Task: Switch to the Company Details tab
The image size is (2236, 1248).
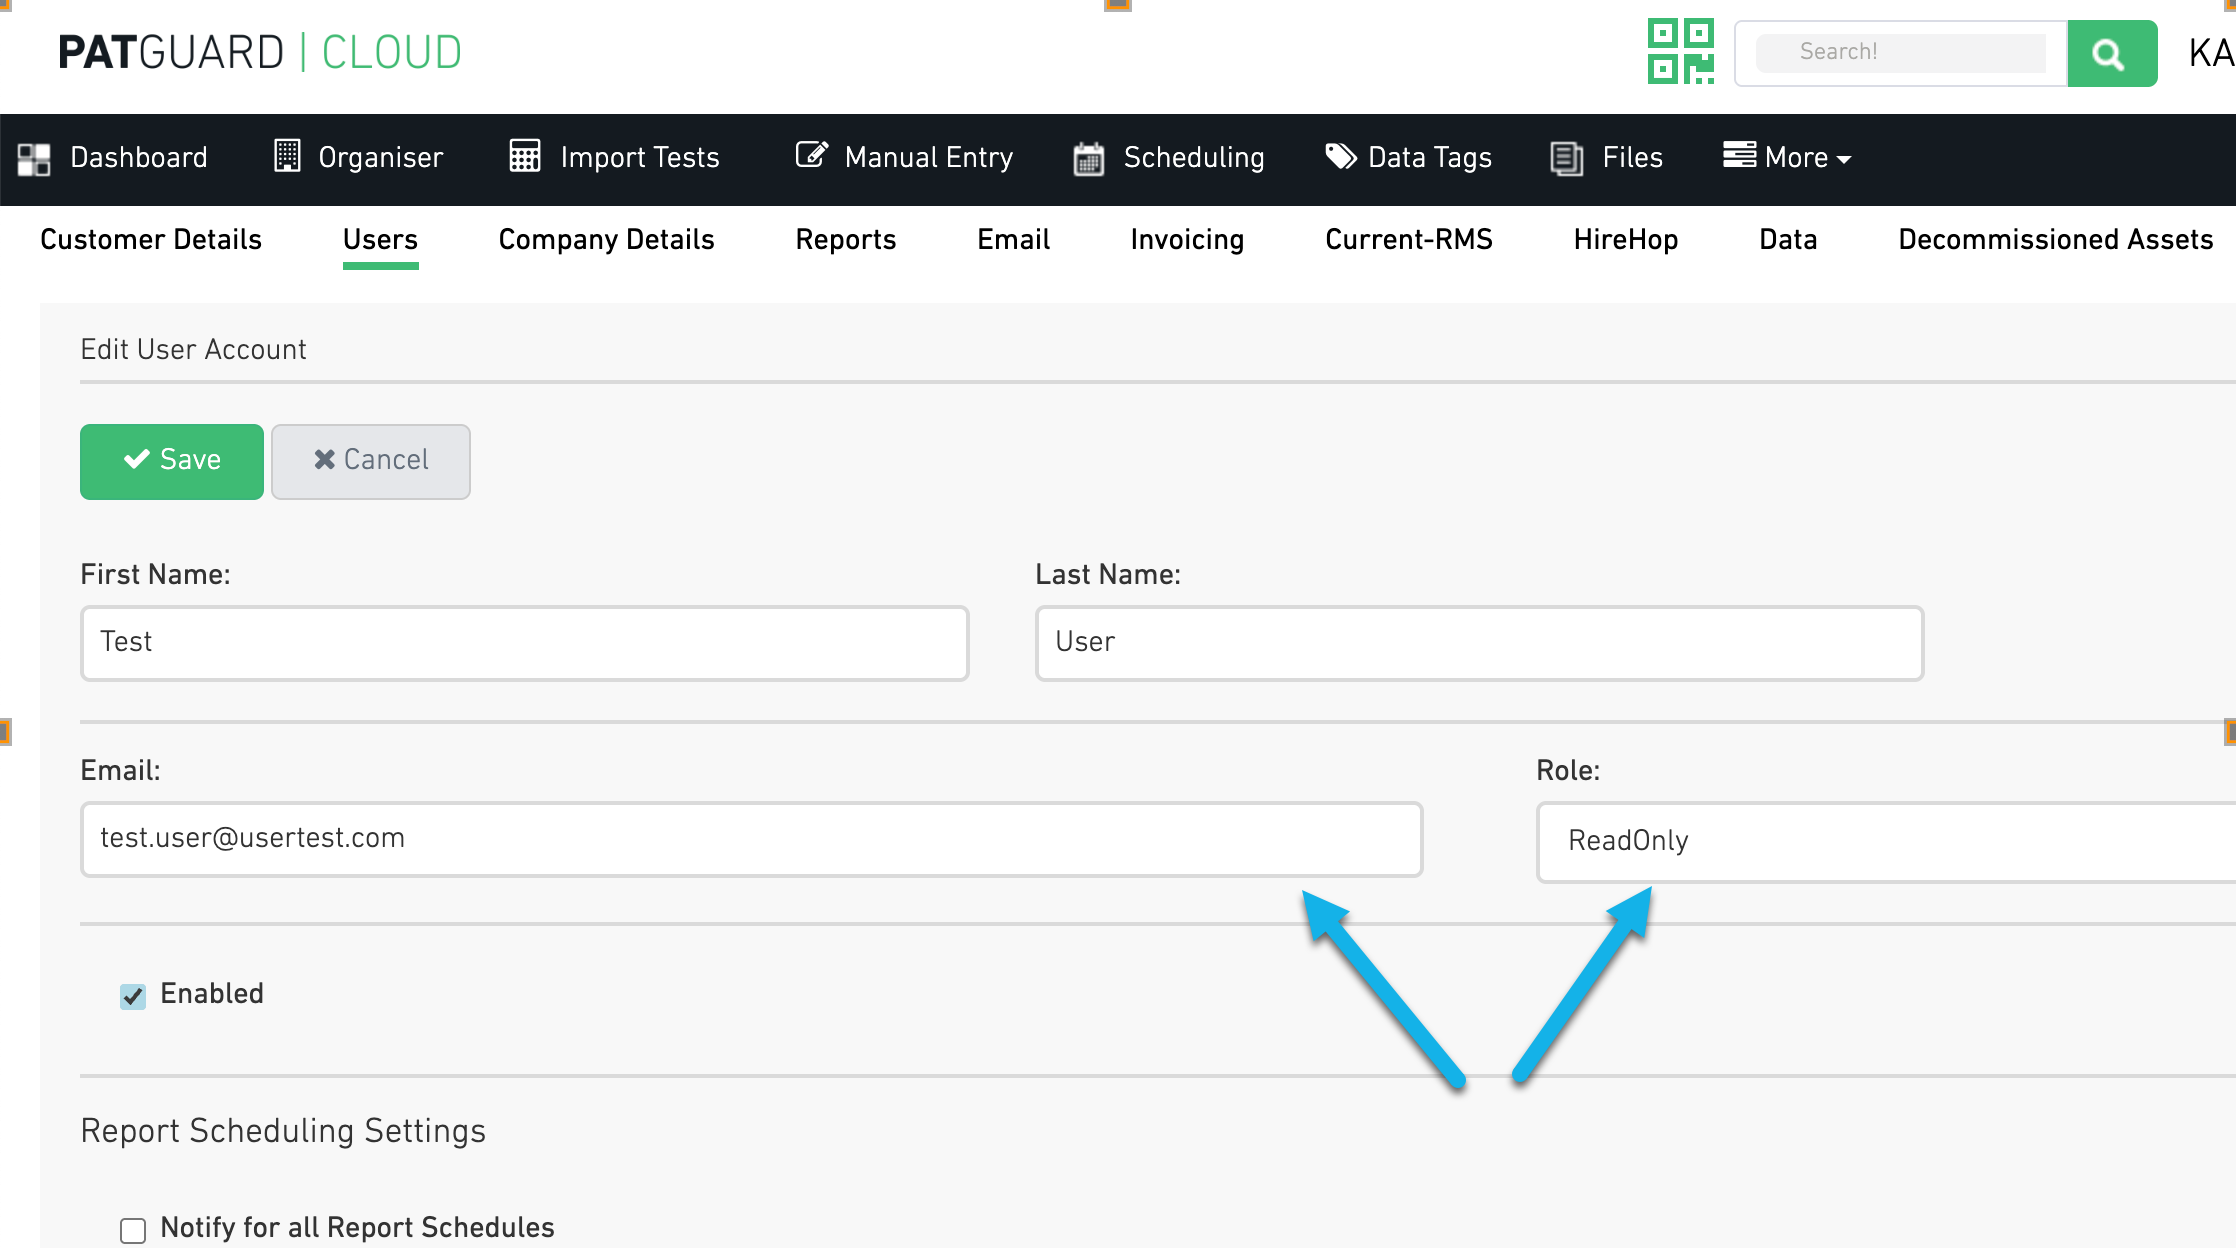Action: coord(606,240)
